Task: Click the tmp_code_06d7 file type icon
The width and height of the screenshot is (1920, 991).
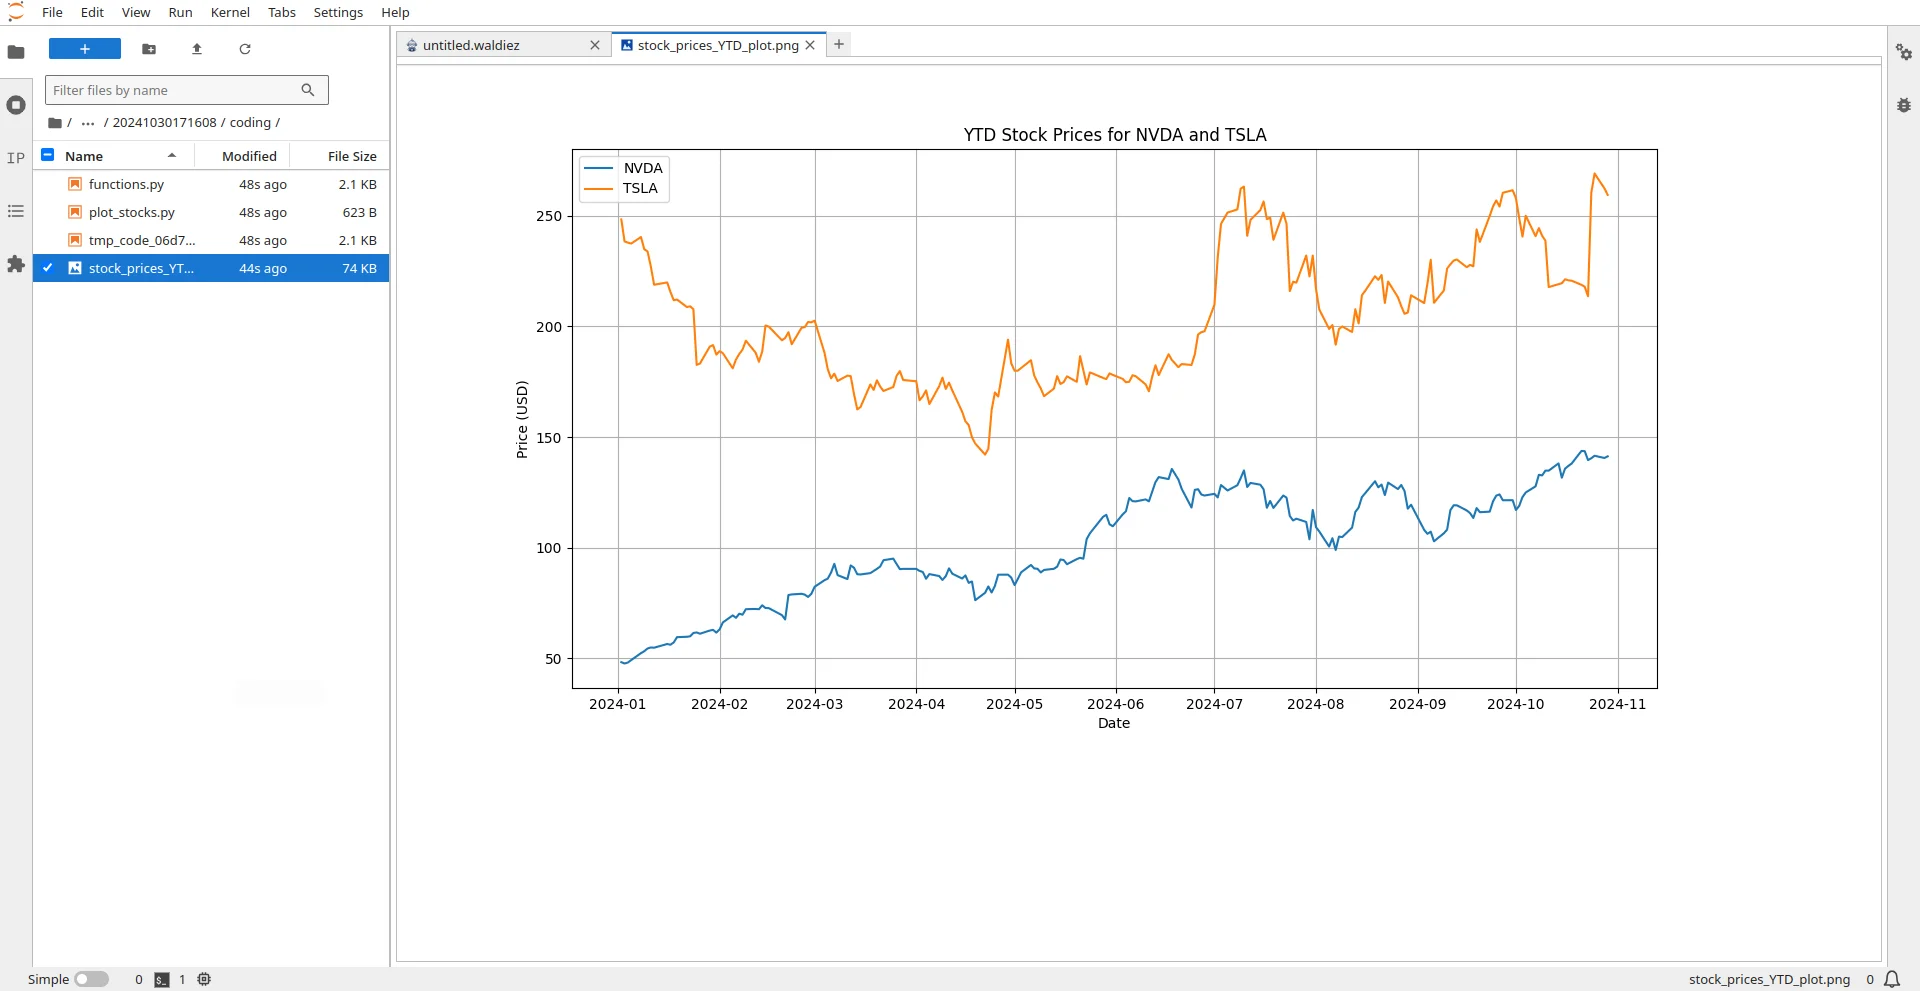Action: [x=75, y=240]
